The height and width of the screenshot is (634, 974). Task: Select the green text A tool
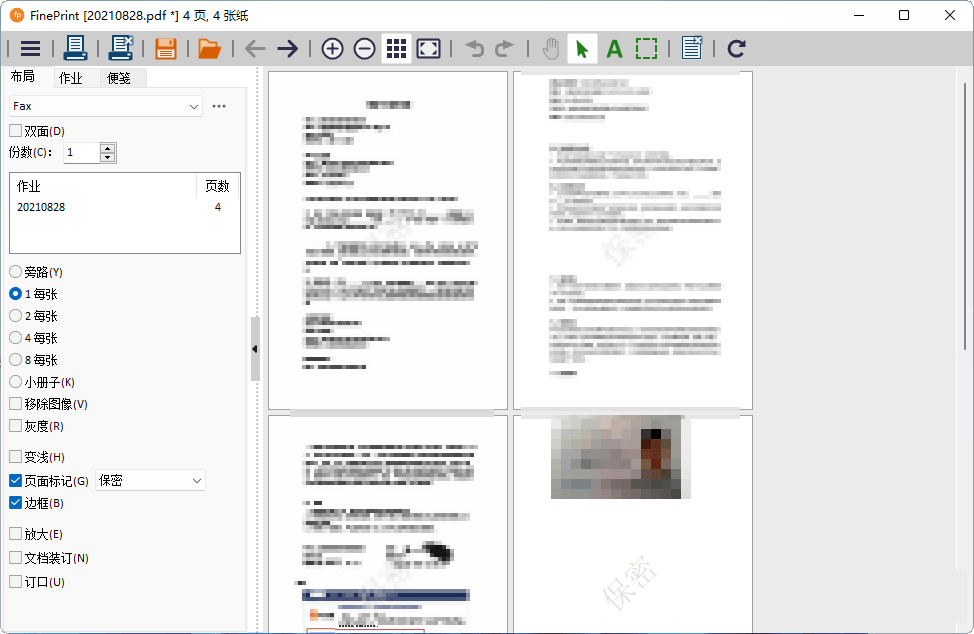[614, 48]
